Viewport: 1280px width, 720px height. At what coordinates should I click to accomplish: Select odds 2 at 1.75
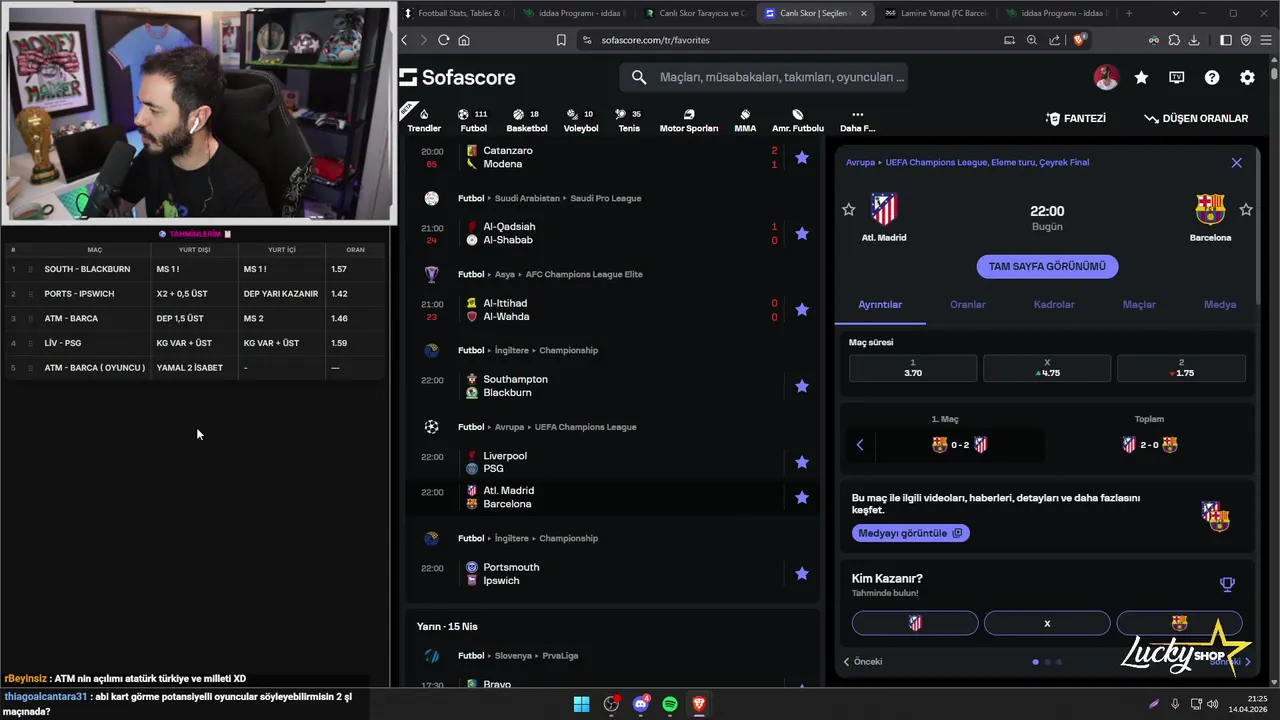pos(1181,368)
